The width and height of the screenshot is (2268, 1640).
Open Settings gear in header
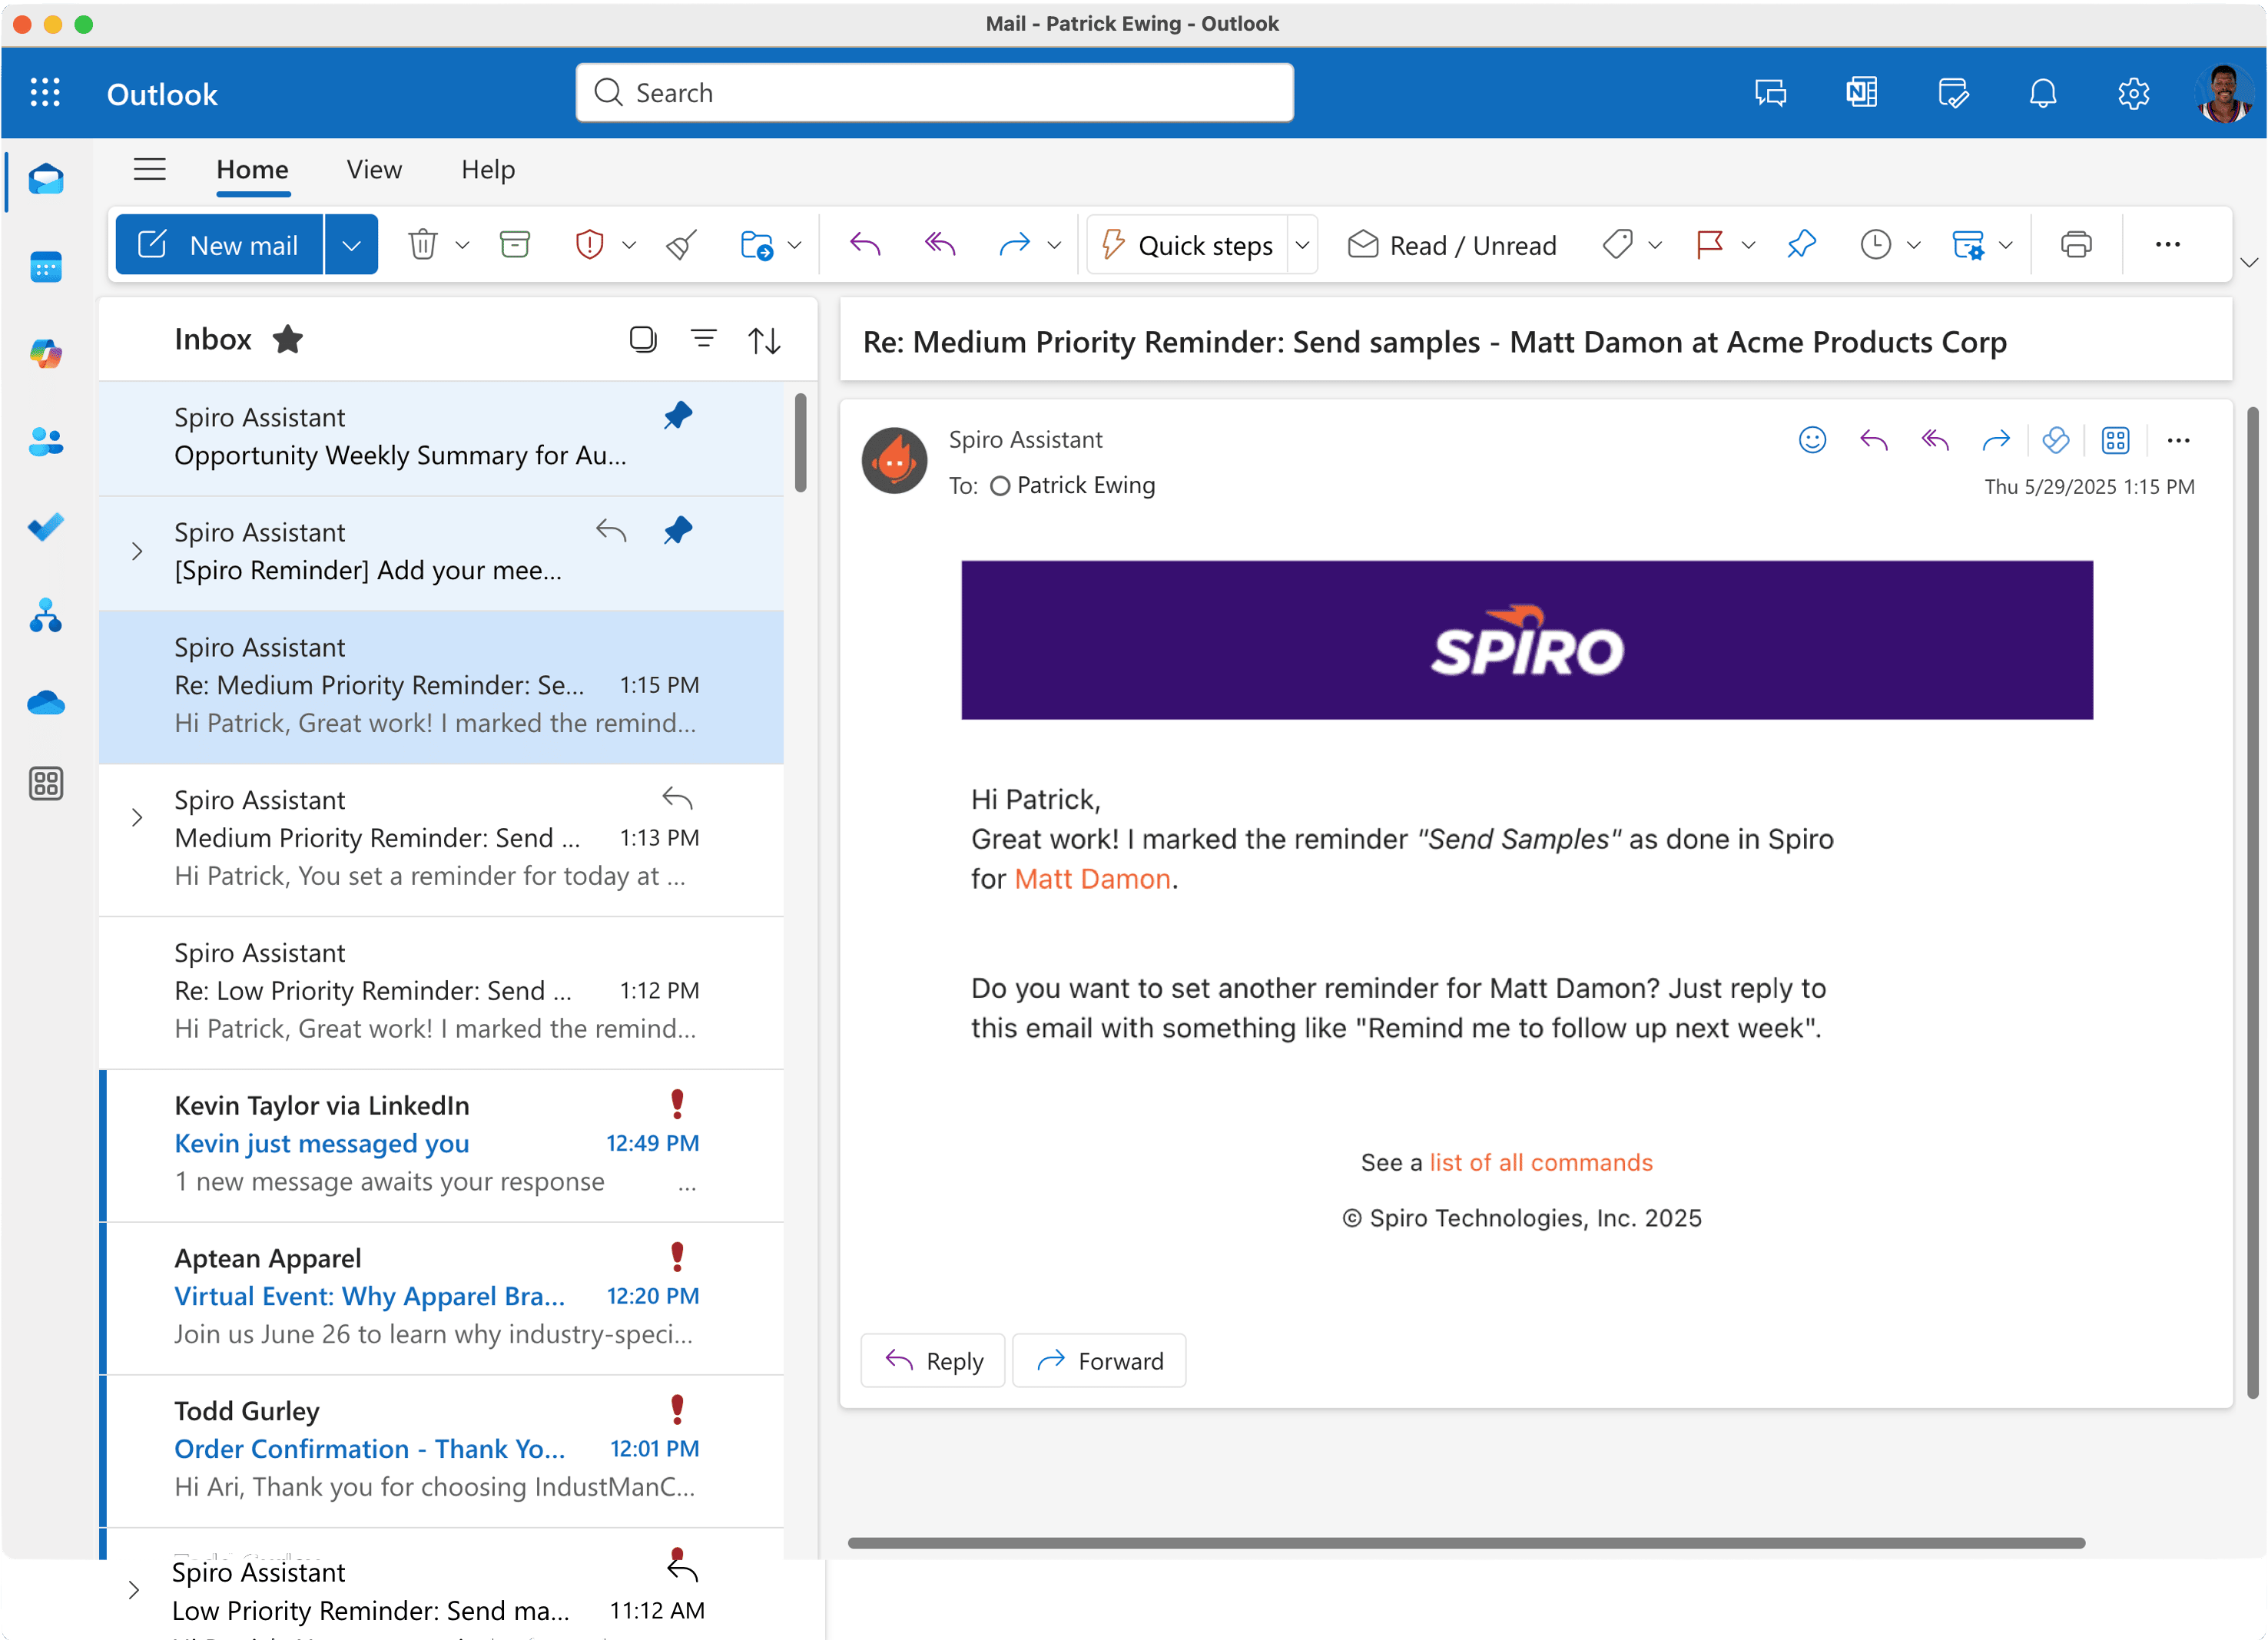2134,93
